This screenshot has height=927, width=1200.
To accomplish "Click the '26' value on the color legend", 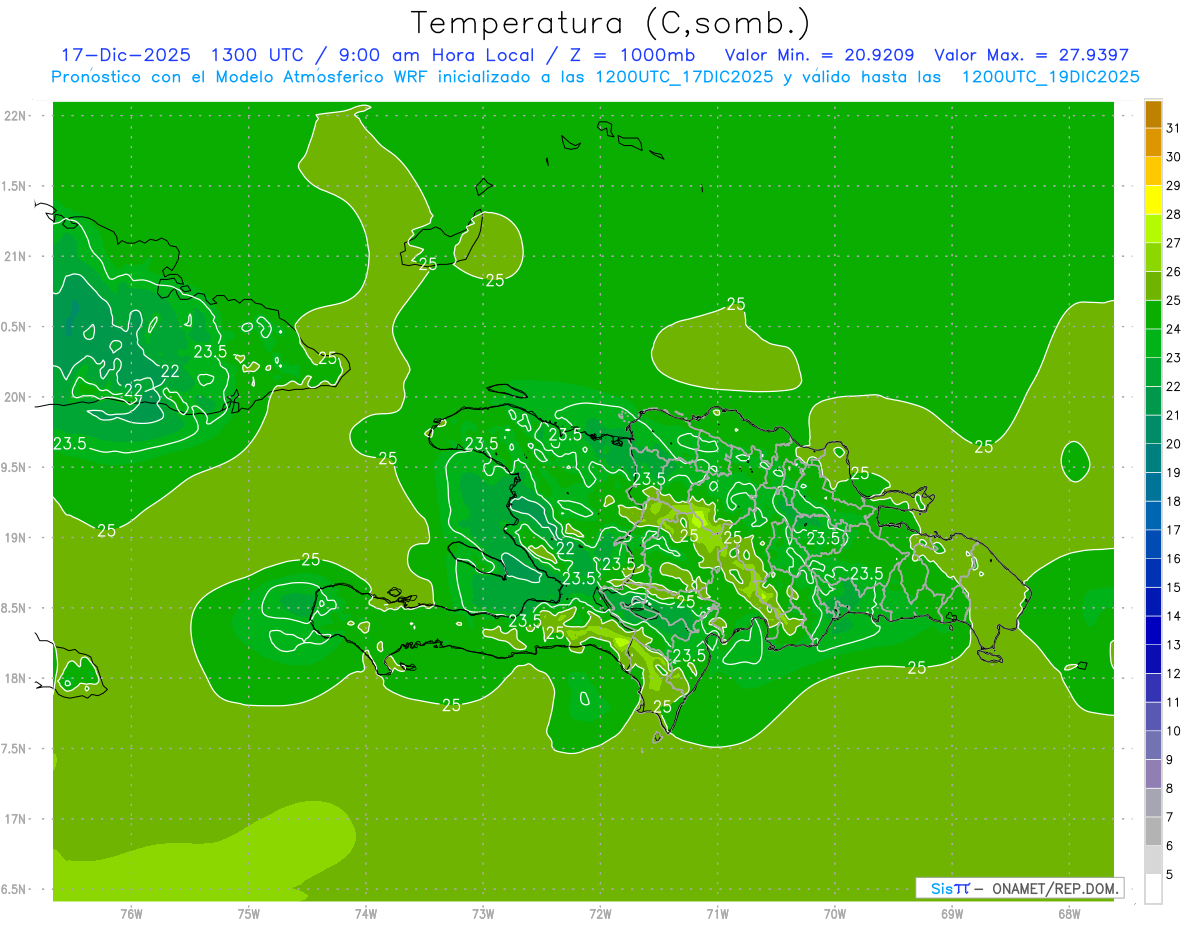I will (1174, 272).
